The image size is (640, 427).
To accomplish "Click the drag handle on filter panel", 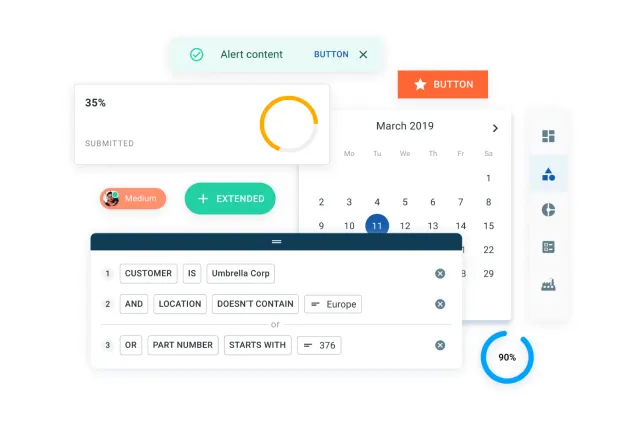I will [x=276, y=242].
